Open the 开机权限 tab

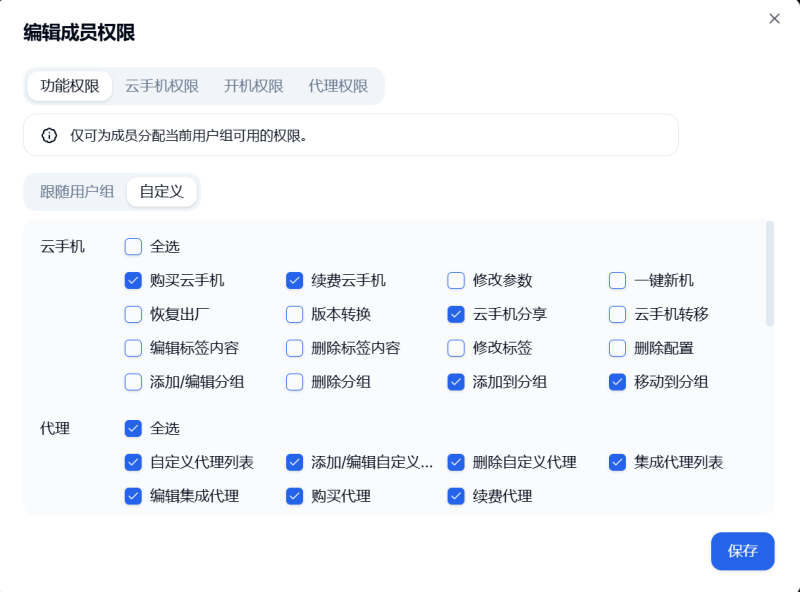pyautogui.click(x=253, y=86)
